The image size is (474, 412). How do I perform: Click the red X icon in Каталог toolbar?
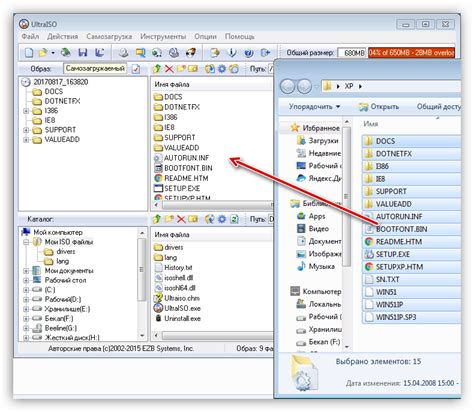click(x=181, y=219)
